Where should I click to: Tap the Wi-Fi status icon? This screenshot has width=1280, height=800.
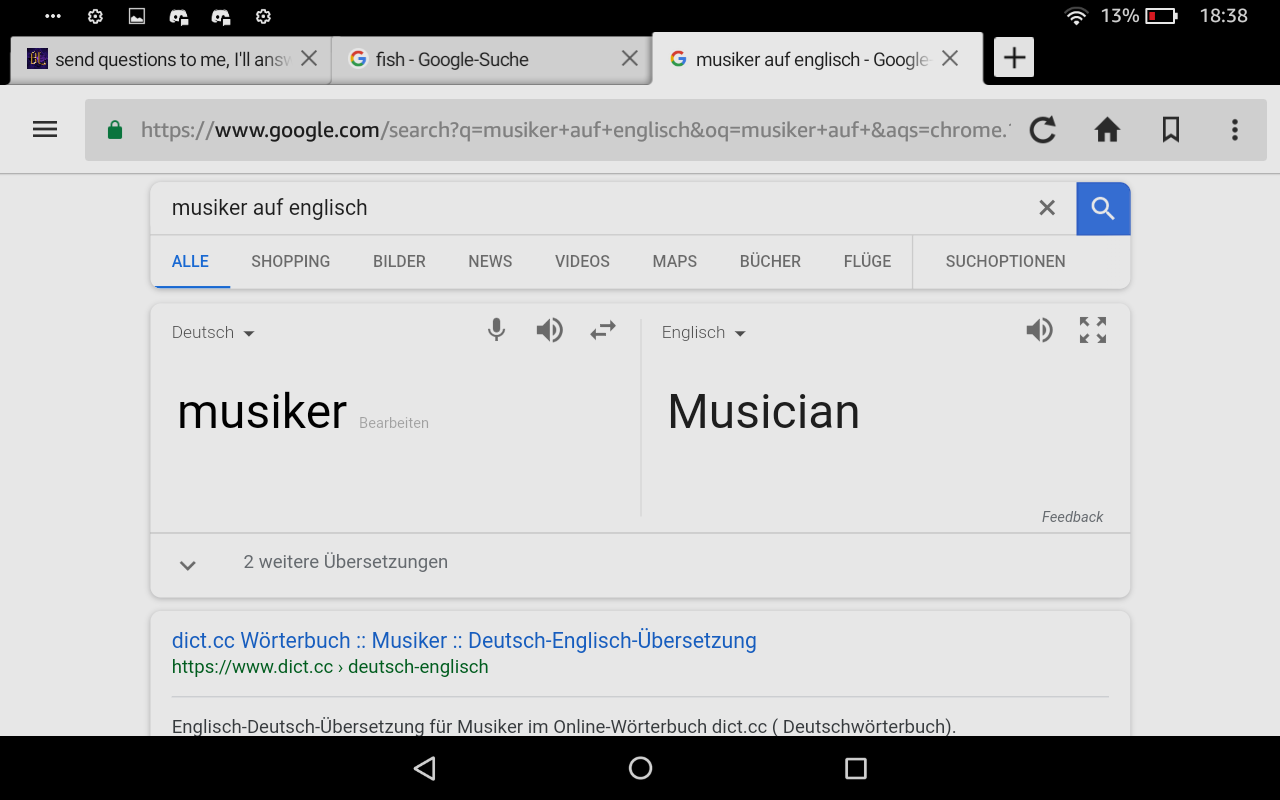pyautogui.click(x=1076, y=16)
